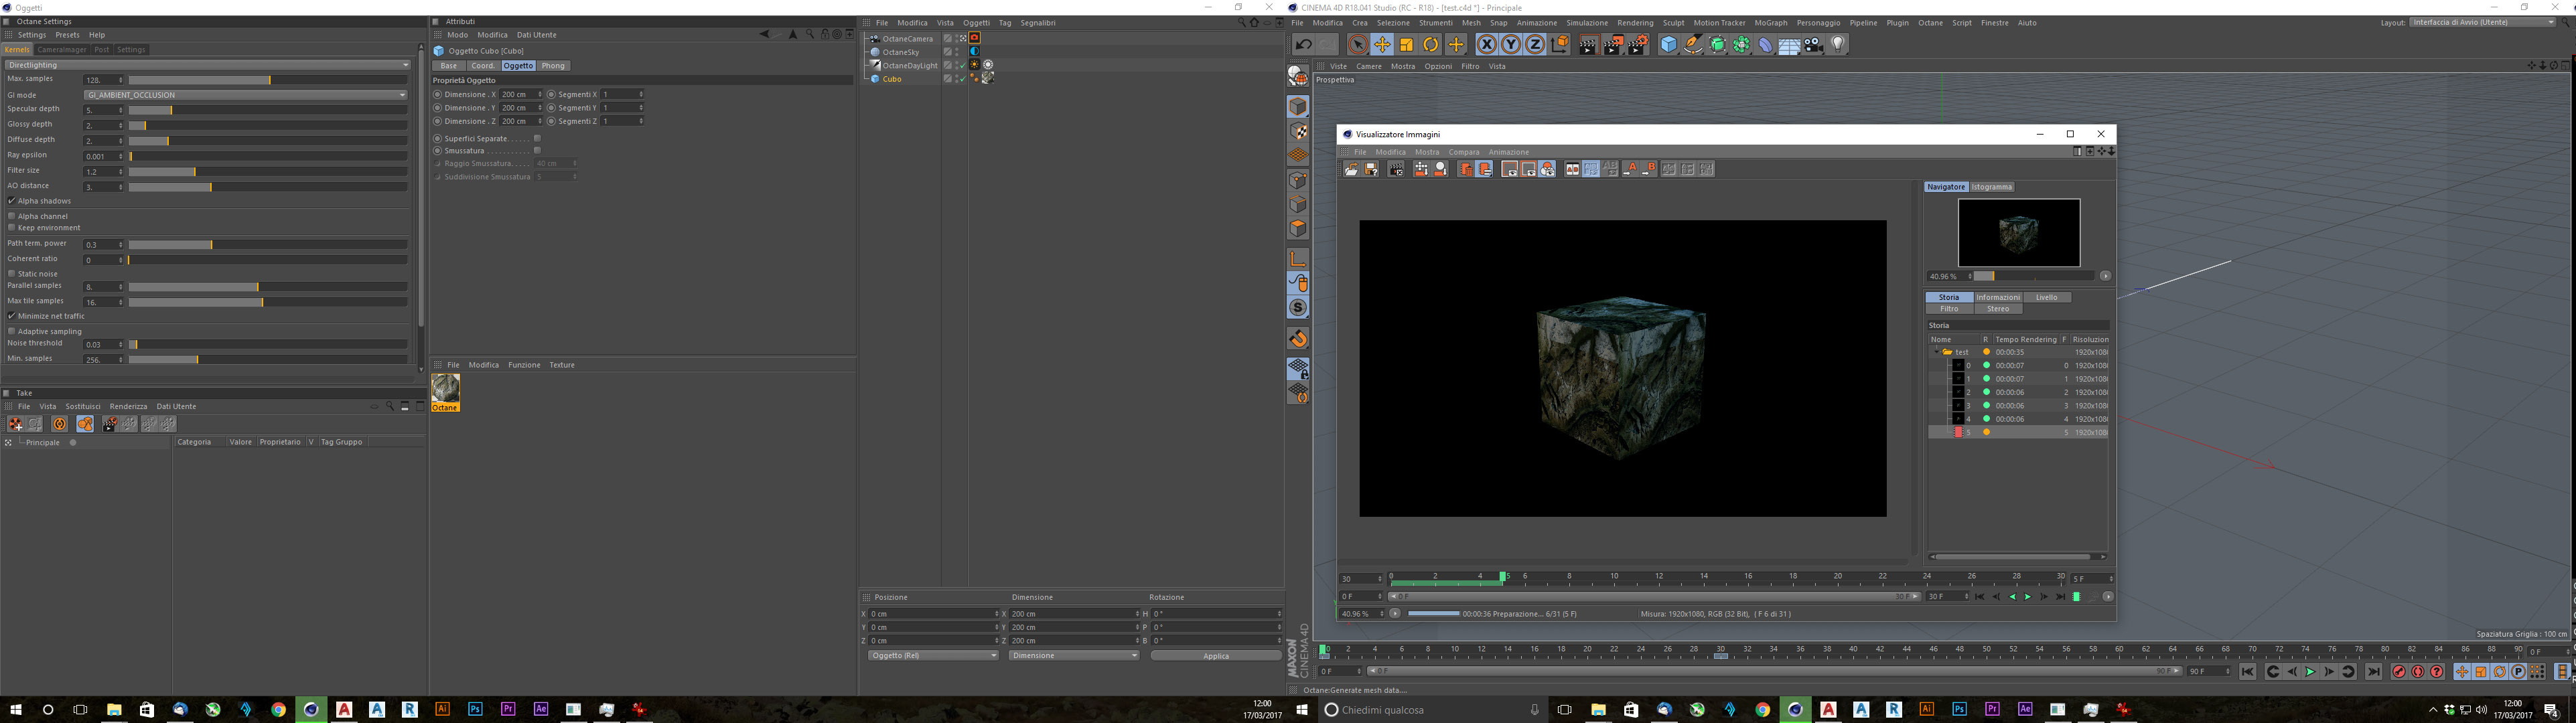2576x723 pixels.
Task: Click the Applica button
Action: [1215, 655]
